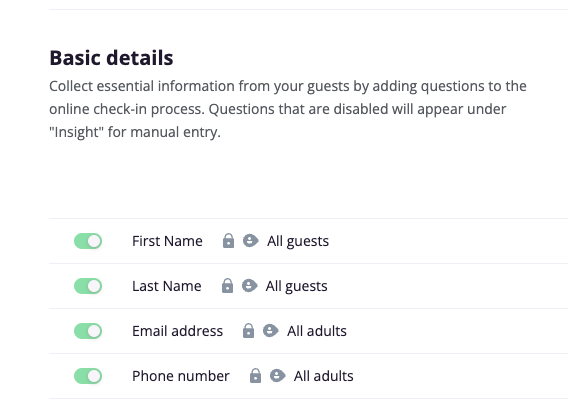Switch off the Phone number toggle

[88, 376]
